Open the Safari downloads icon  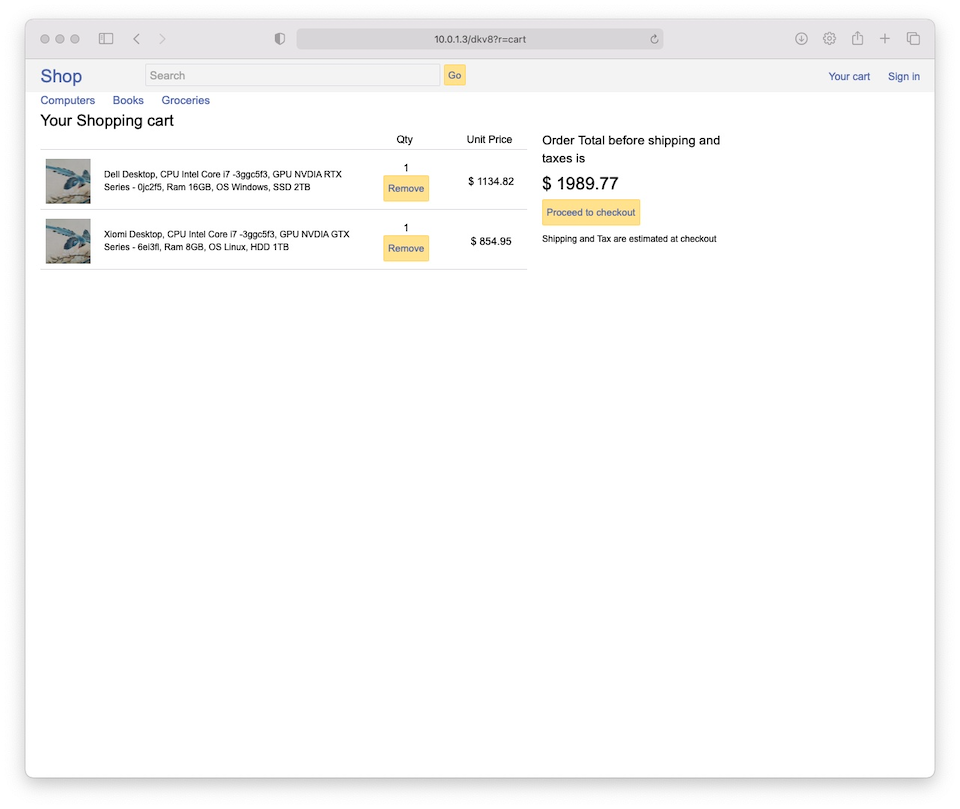(801, 39)
